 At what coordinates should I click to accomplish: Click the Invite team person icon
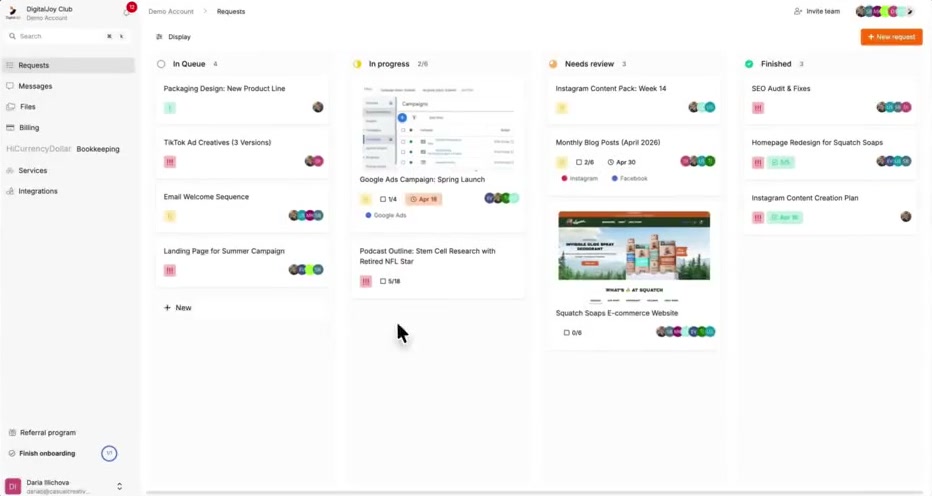[798, 11]
